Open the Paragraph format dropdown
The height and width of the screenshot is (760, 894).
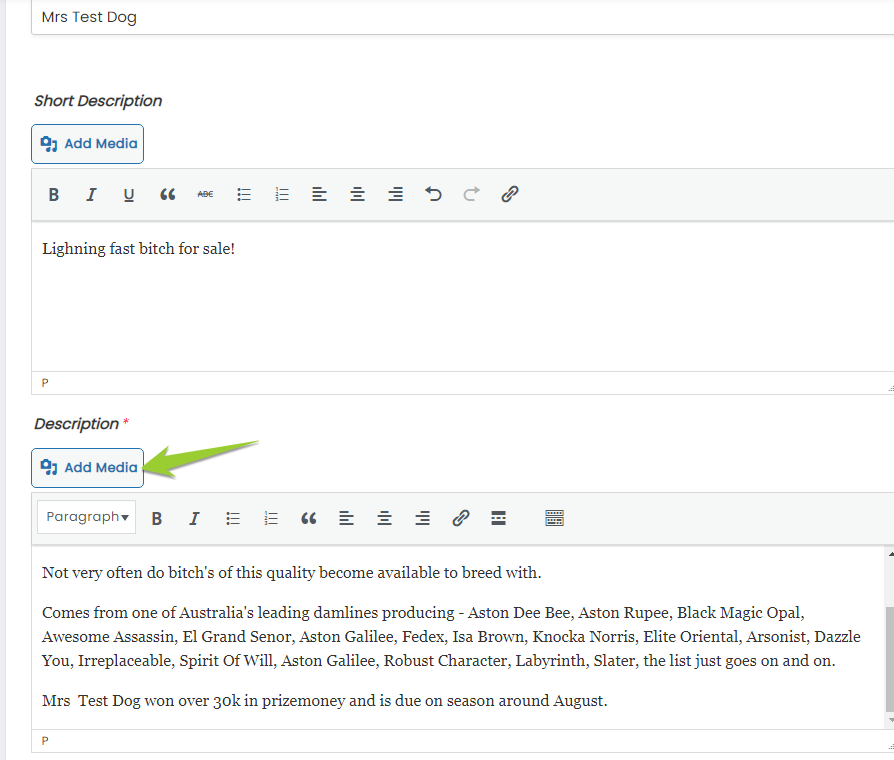87,517
